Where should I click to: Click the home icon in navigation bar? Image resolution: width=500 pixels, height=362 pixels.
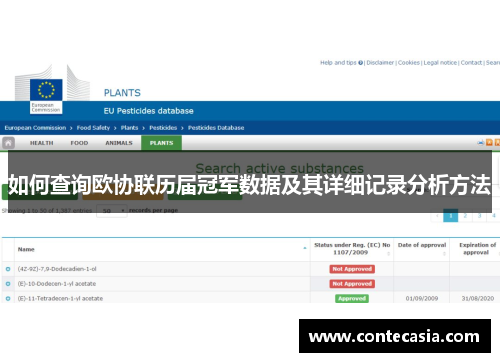[8, 143]
